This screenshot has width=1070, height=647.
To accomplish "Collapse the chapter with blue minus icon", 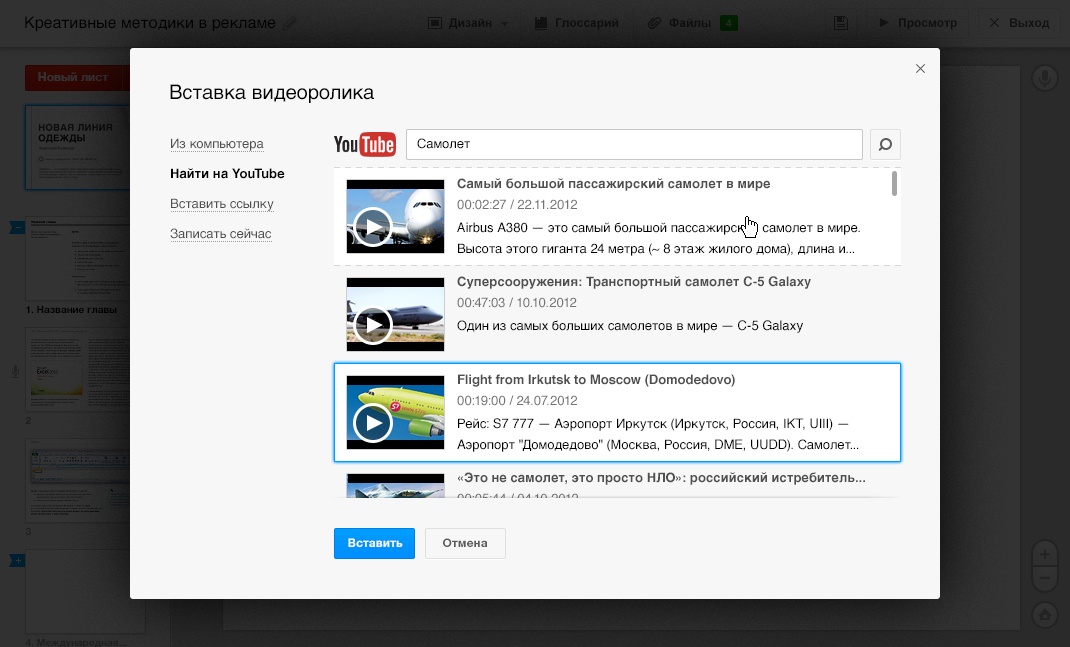I will 17,228.
